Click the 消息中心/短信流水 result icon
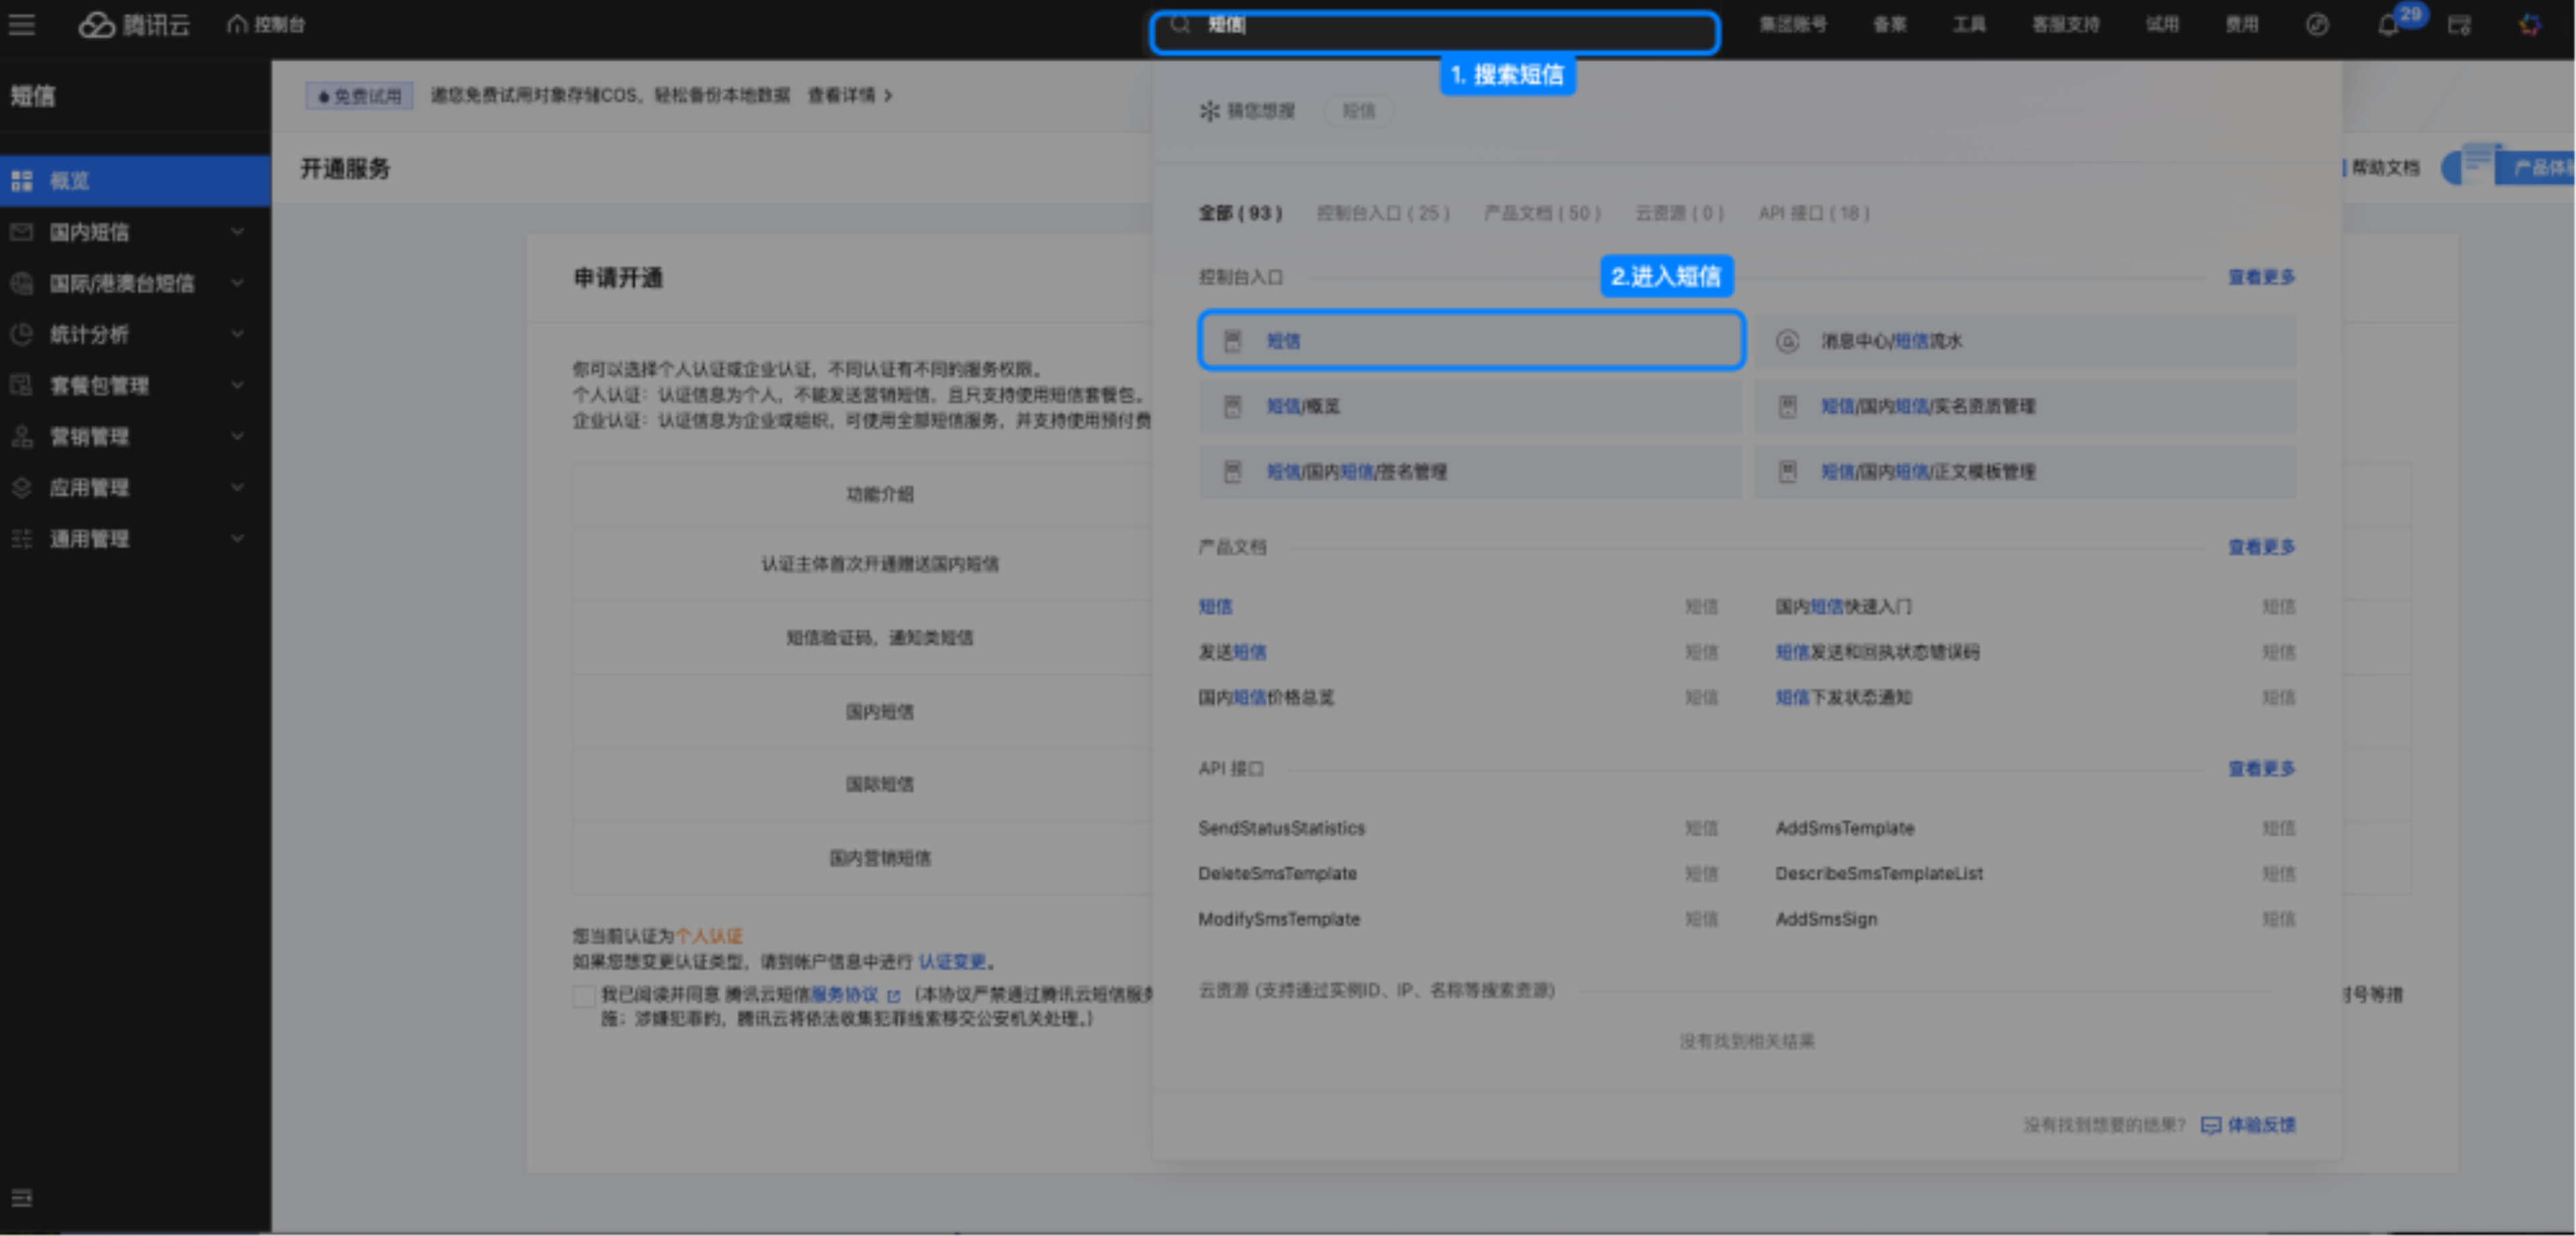This screenshot has height=1236, width=2576. tap(1787, 341)
